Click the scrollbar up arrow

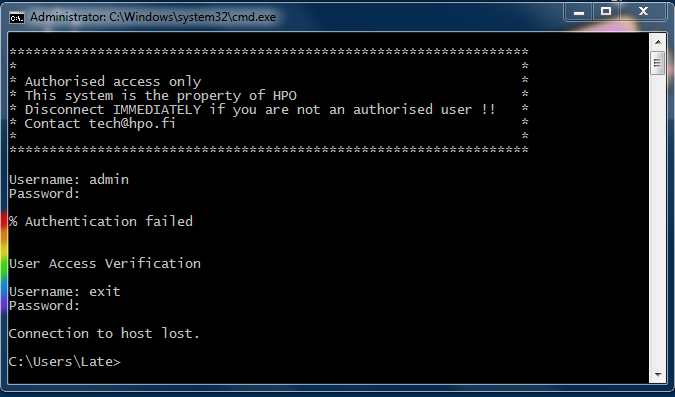point(657,42)
